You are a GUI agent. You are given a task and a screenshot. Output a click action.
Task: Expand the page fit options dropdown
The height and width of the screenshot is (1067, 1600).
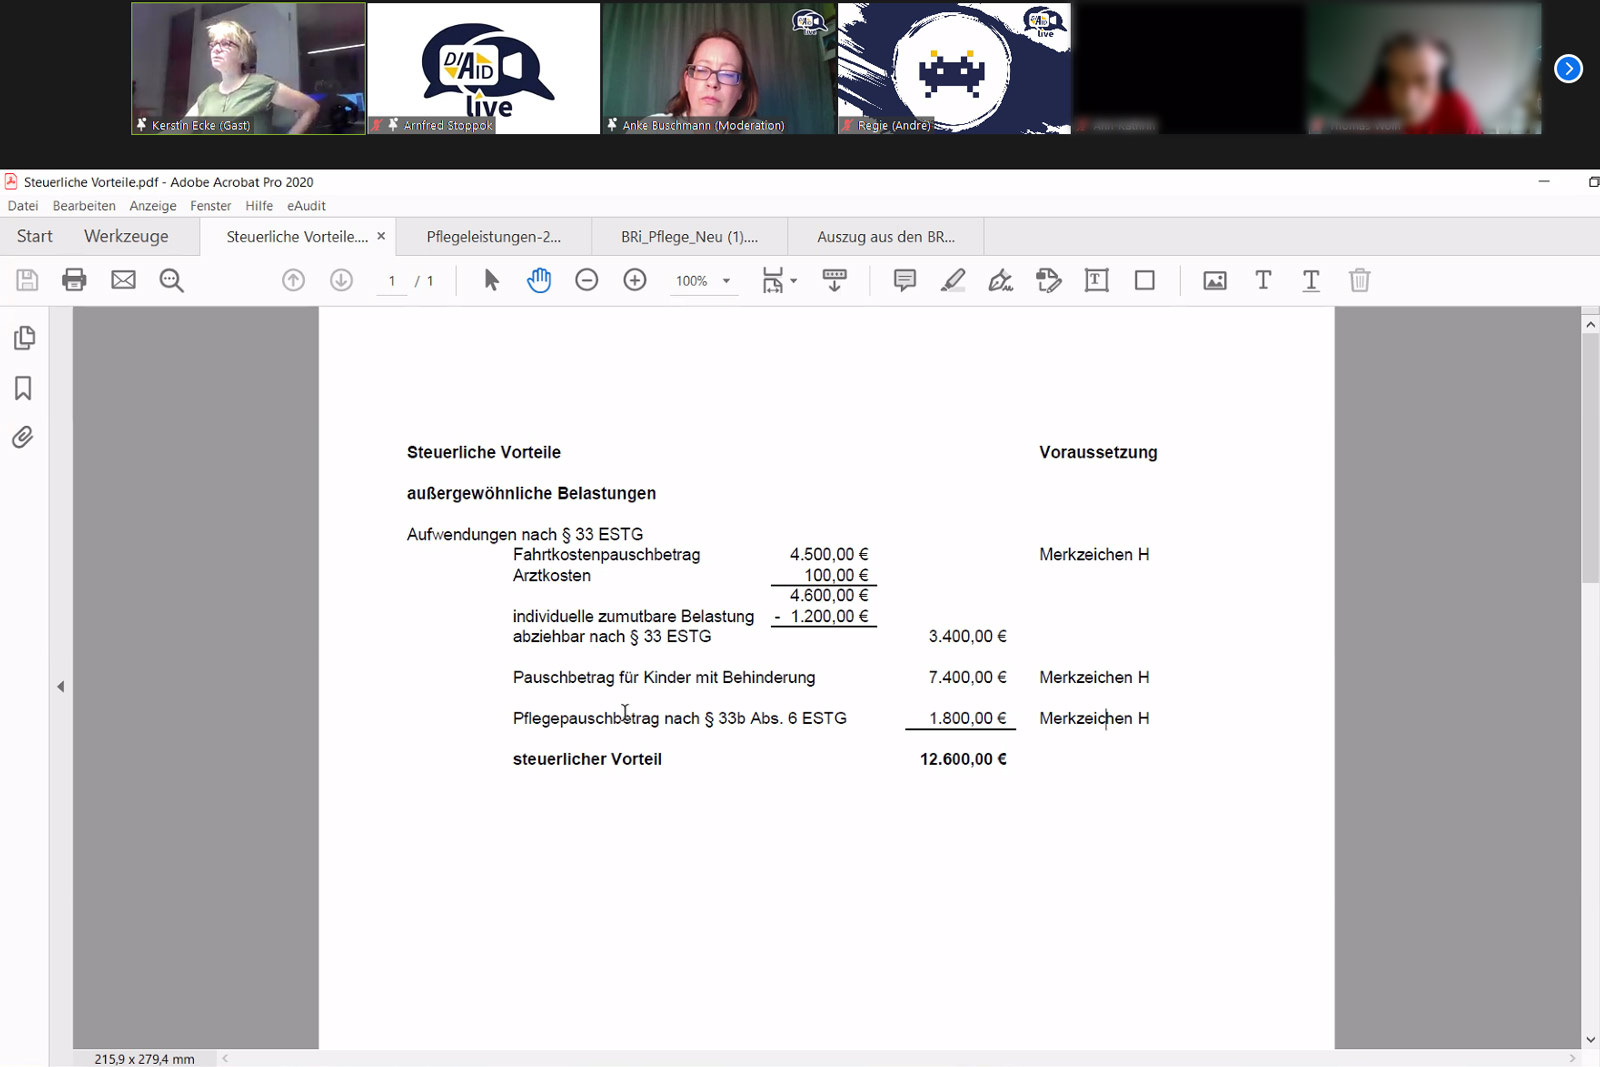(x=793, y=281)
